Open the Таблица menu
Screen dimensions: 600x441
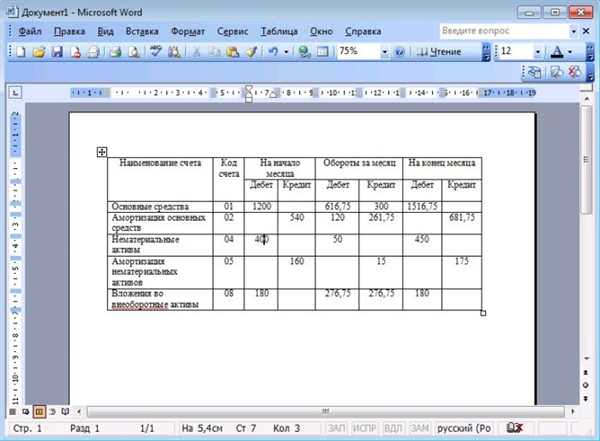point(279,31)
